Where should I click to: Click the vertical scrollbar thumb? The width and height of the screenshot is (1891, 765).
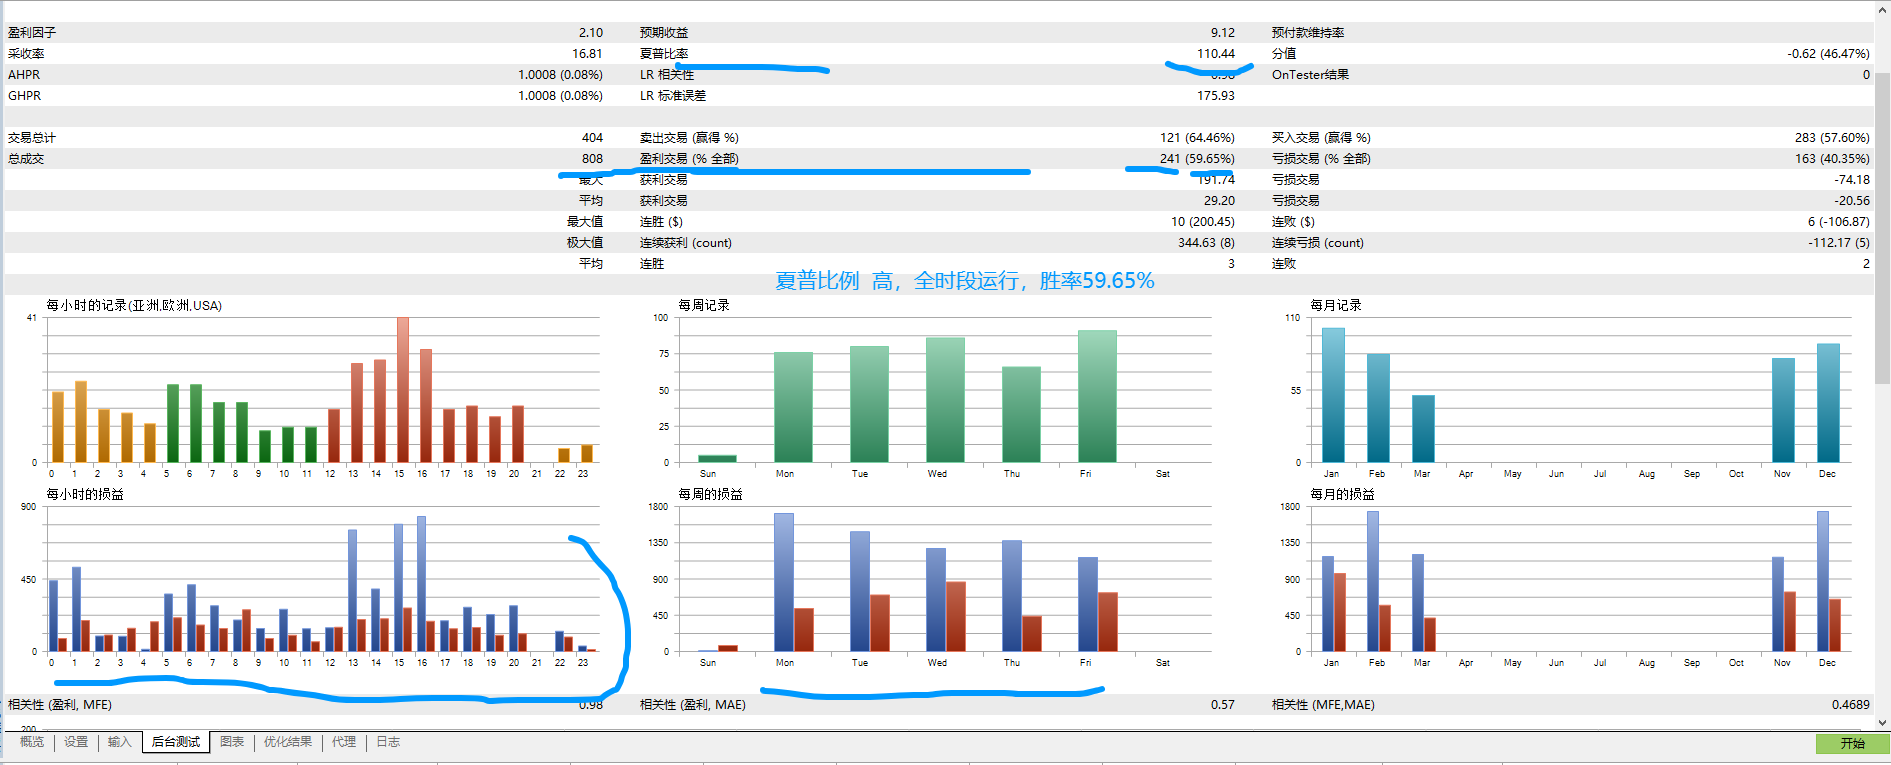[x=1882, y=227]
